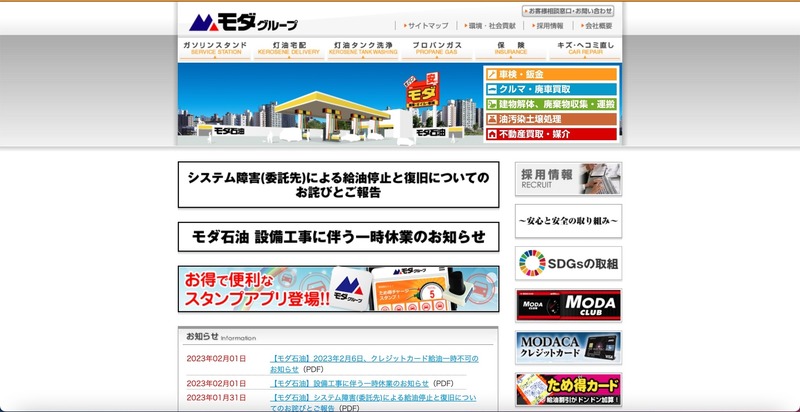Click the blue クルマ・廃車買取 button

click(551, 89)
